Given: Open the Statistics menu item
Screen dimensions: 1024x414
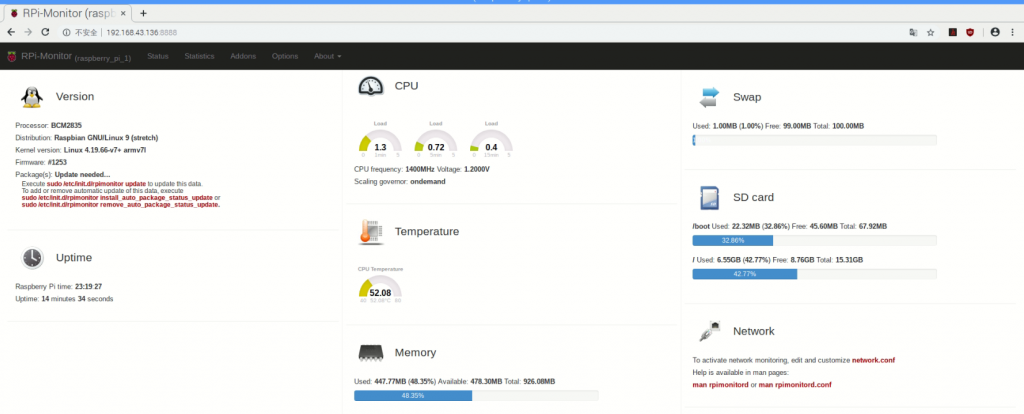Looking at the screenshot, I should click(x=199, y=56).
